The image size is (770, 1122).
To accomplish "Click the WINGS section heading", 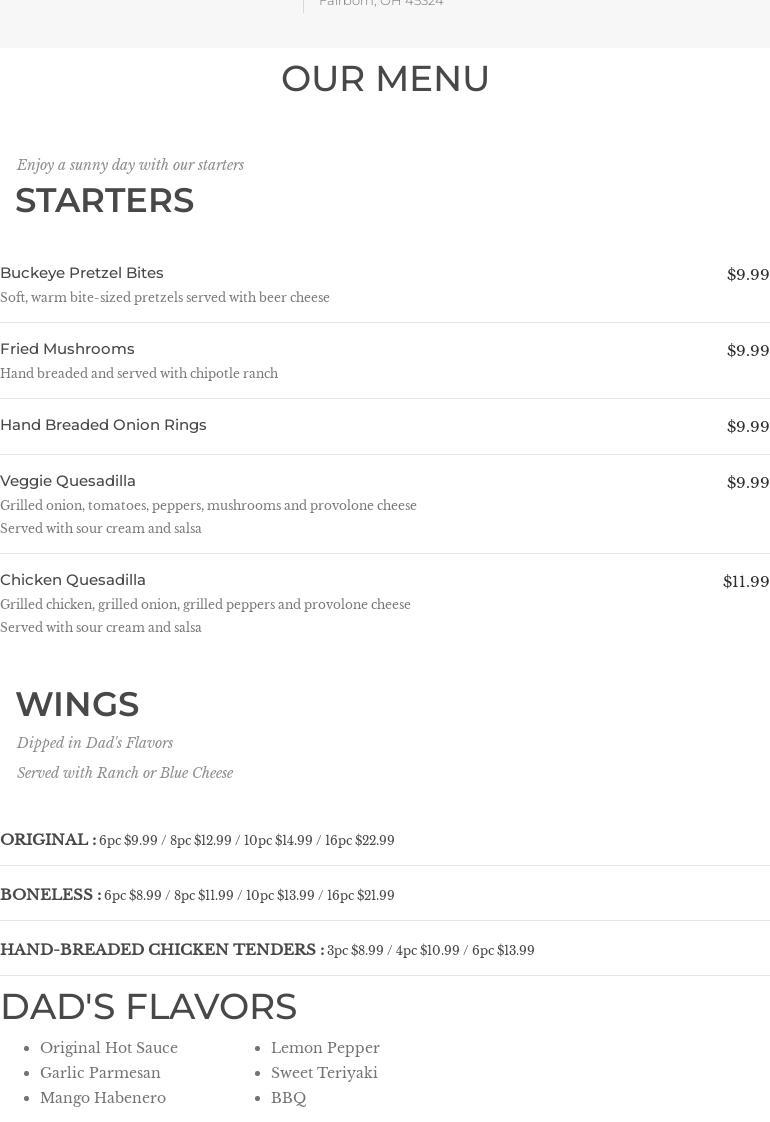I will [77, 704].
